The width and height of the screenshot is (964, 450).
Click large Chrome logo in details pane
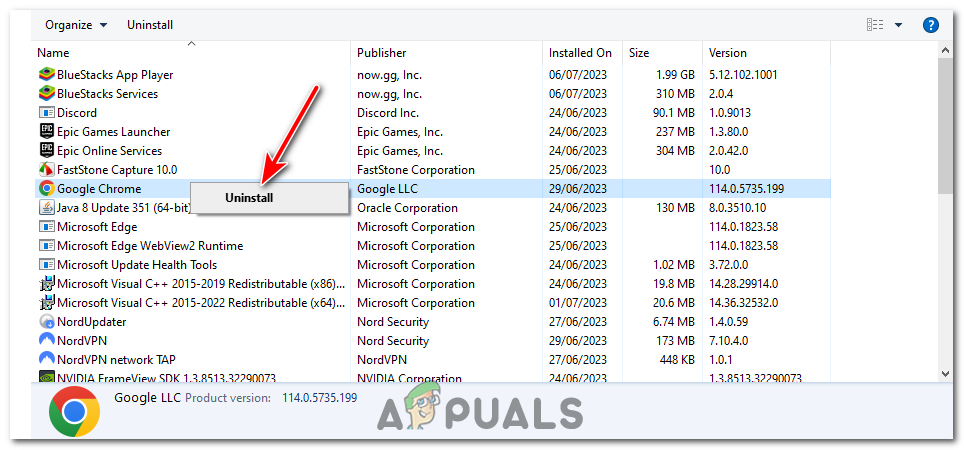click(74, 412)
